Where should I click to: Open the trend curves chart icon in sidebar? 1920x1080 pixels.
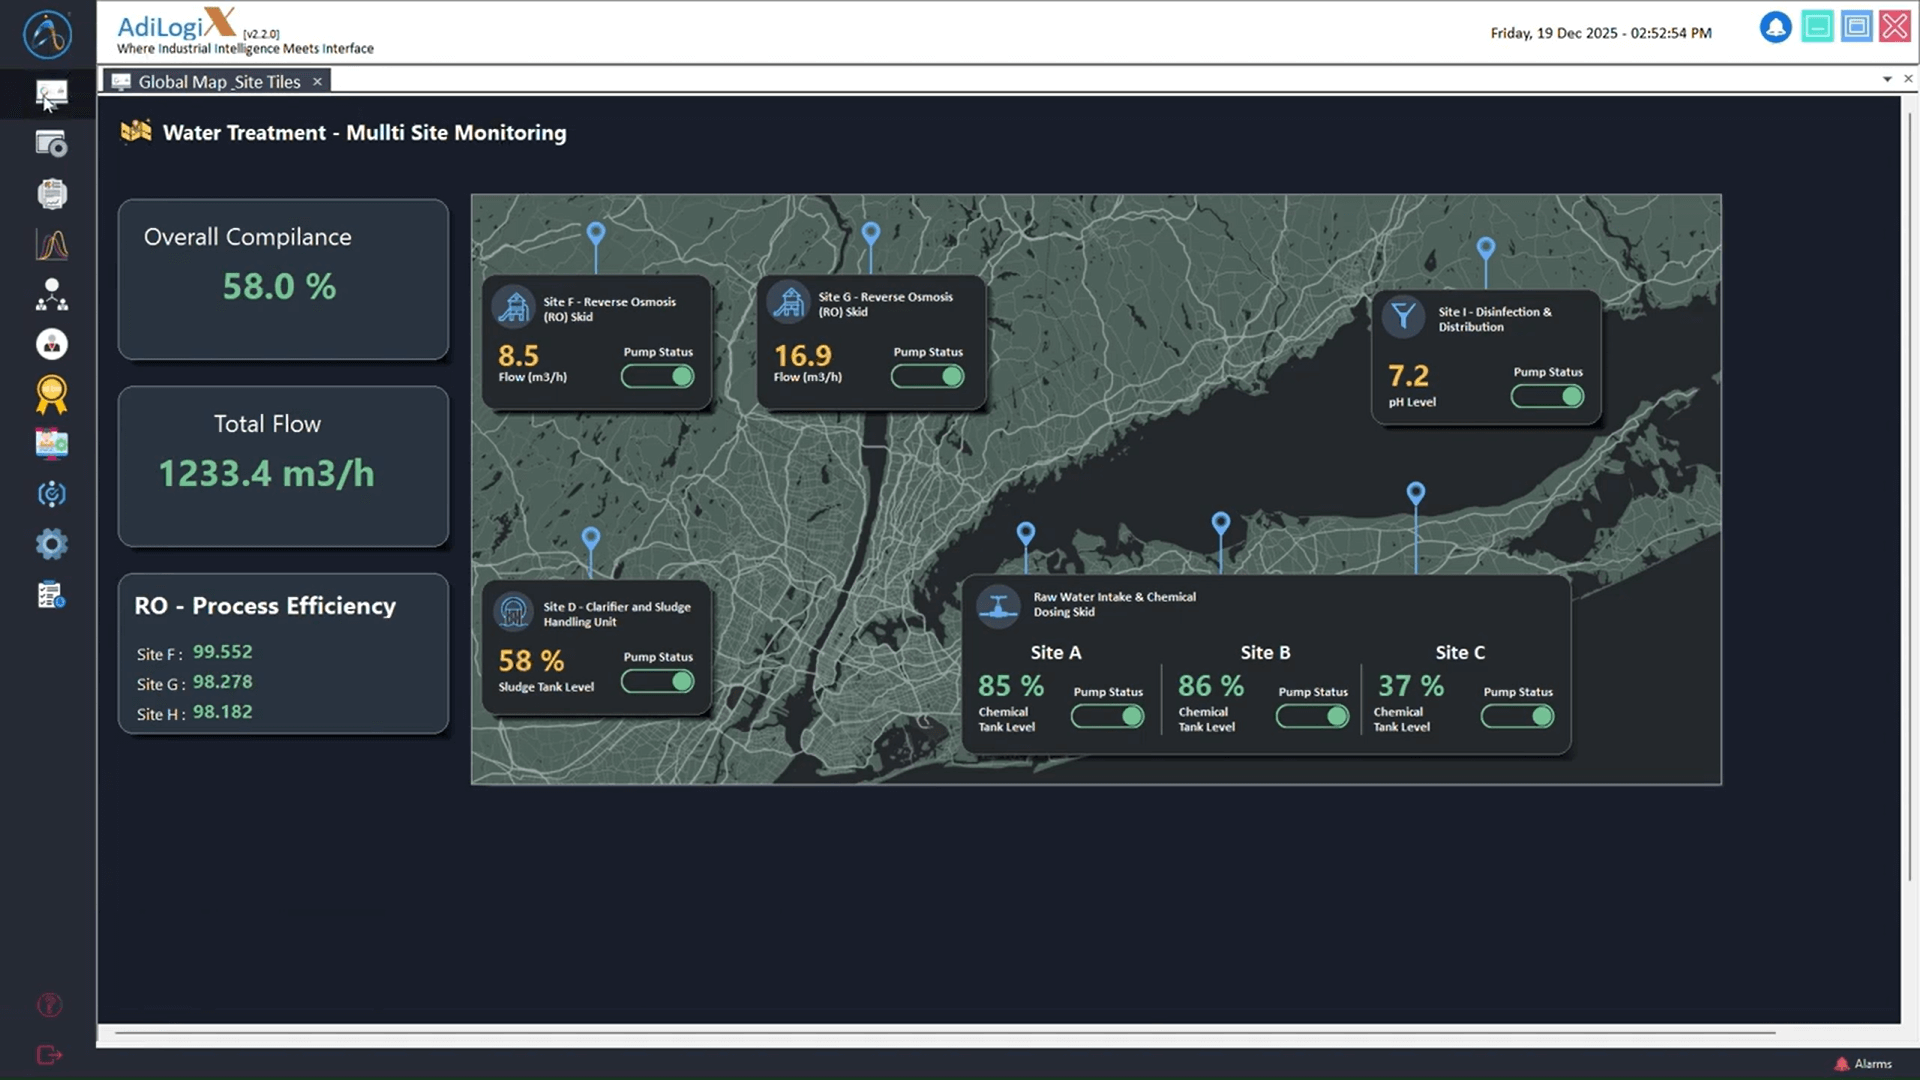51,245
